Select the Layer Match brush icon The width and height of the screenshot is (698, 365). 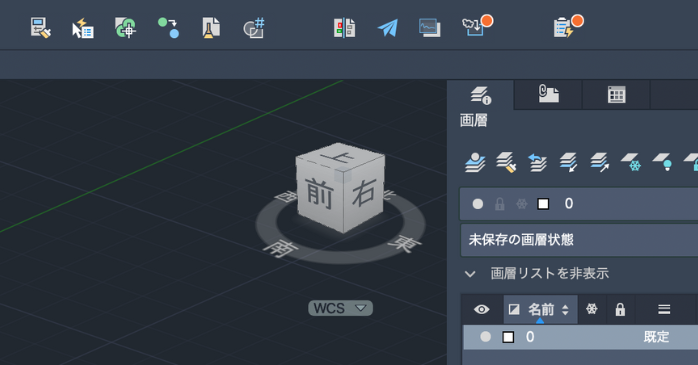[506, 162]
